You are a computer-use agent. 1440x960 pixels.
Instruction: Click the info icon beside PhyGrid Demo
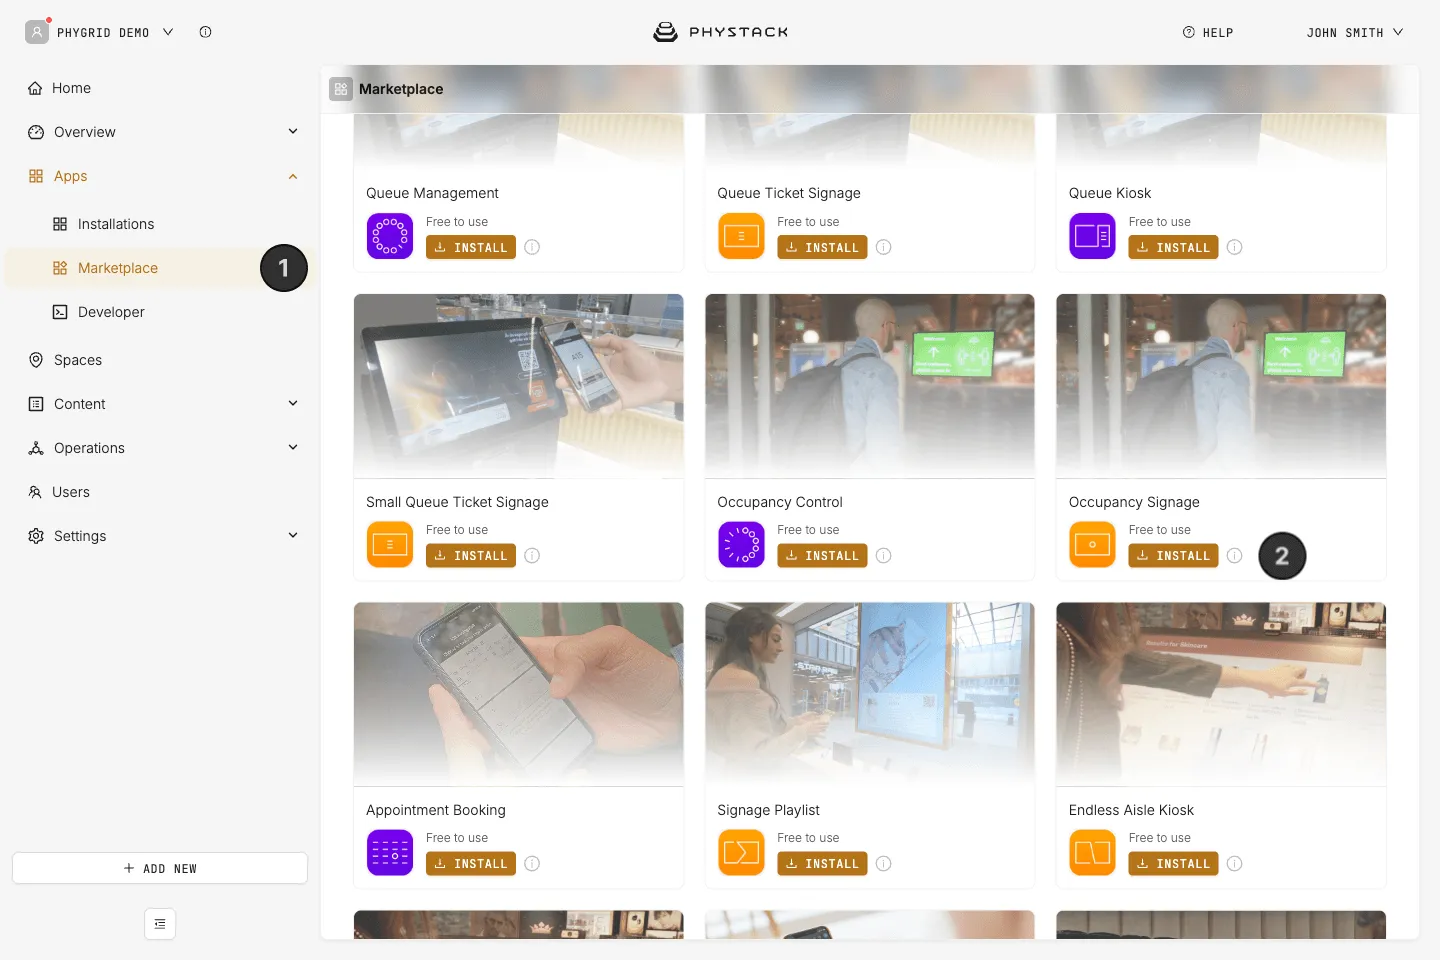point(205,32)
